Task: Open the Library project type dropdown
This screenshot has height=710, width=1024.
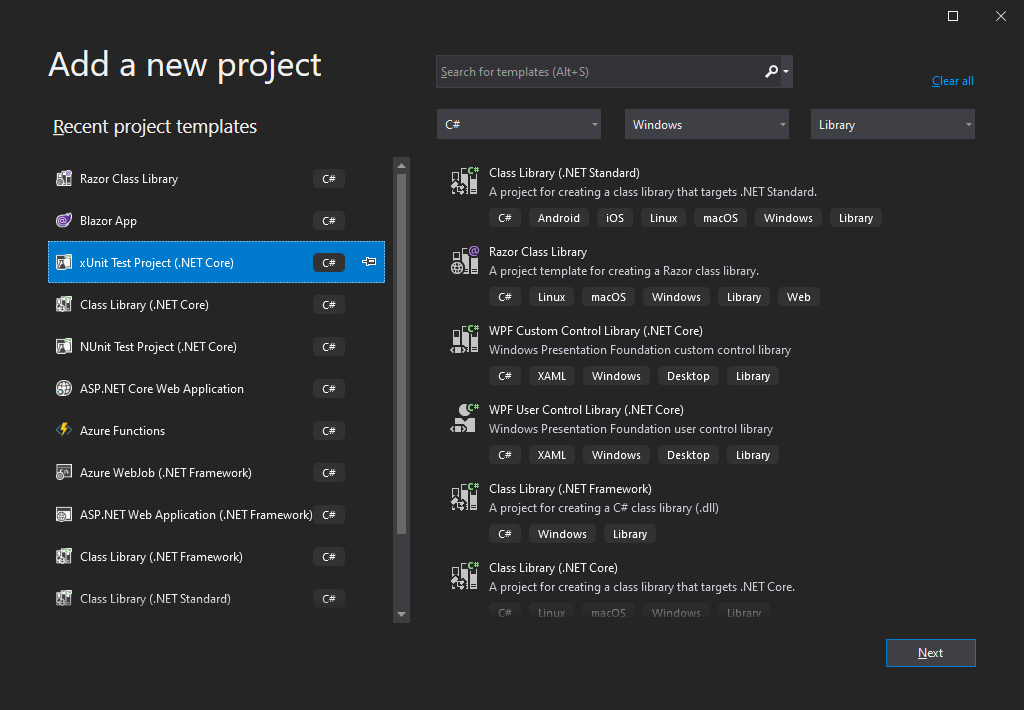Action: point(892,125)
